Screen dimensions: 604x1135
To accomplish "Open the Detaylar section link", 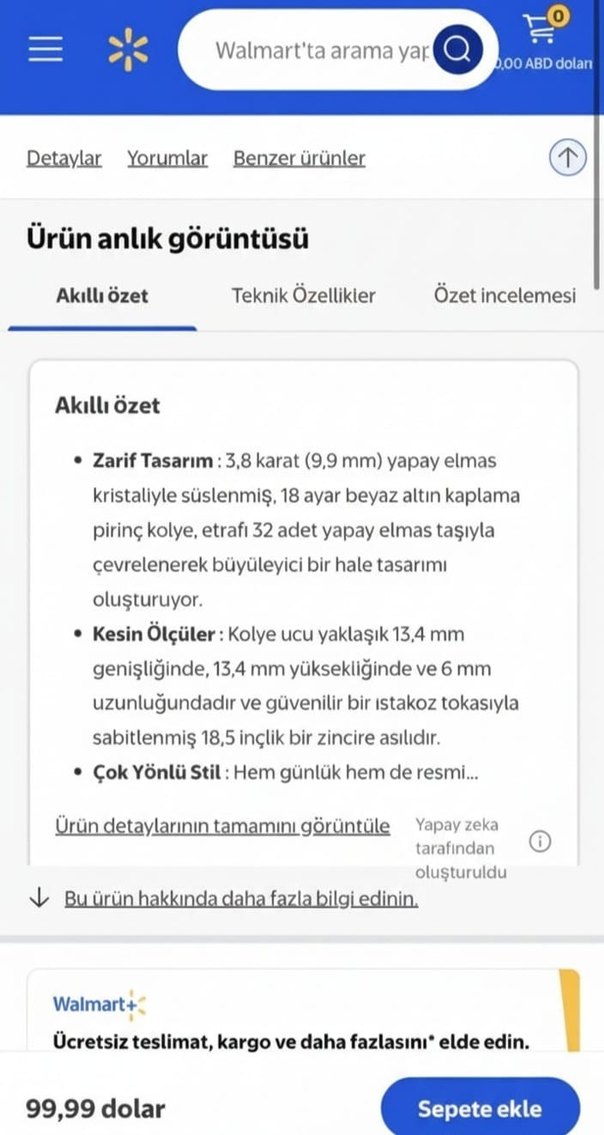I will [x=63, y=158].
